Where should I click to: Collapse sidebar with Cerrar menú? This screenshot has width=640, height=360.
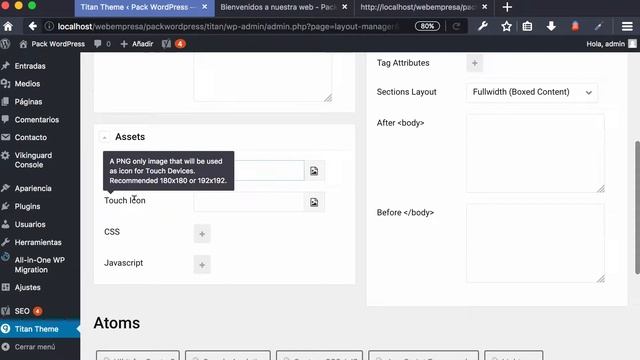(35, 347)
